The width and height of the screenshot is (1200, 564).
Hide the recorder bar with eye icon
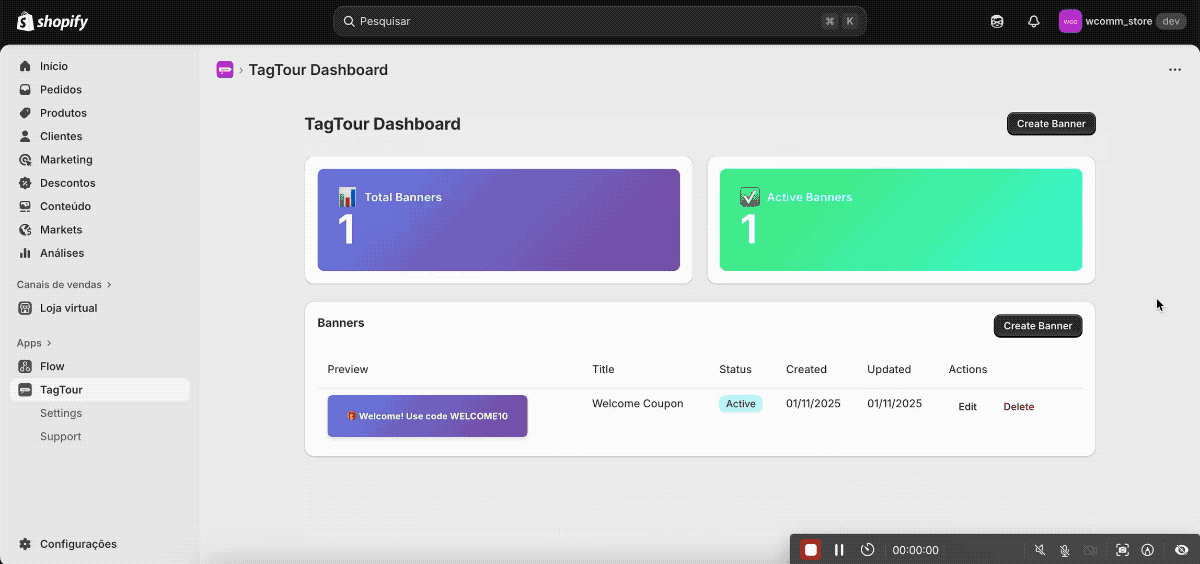pyautogui.click(x=1181, y=550)
